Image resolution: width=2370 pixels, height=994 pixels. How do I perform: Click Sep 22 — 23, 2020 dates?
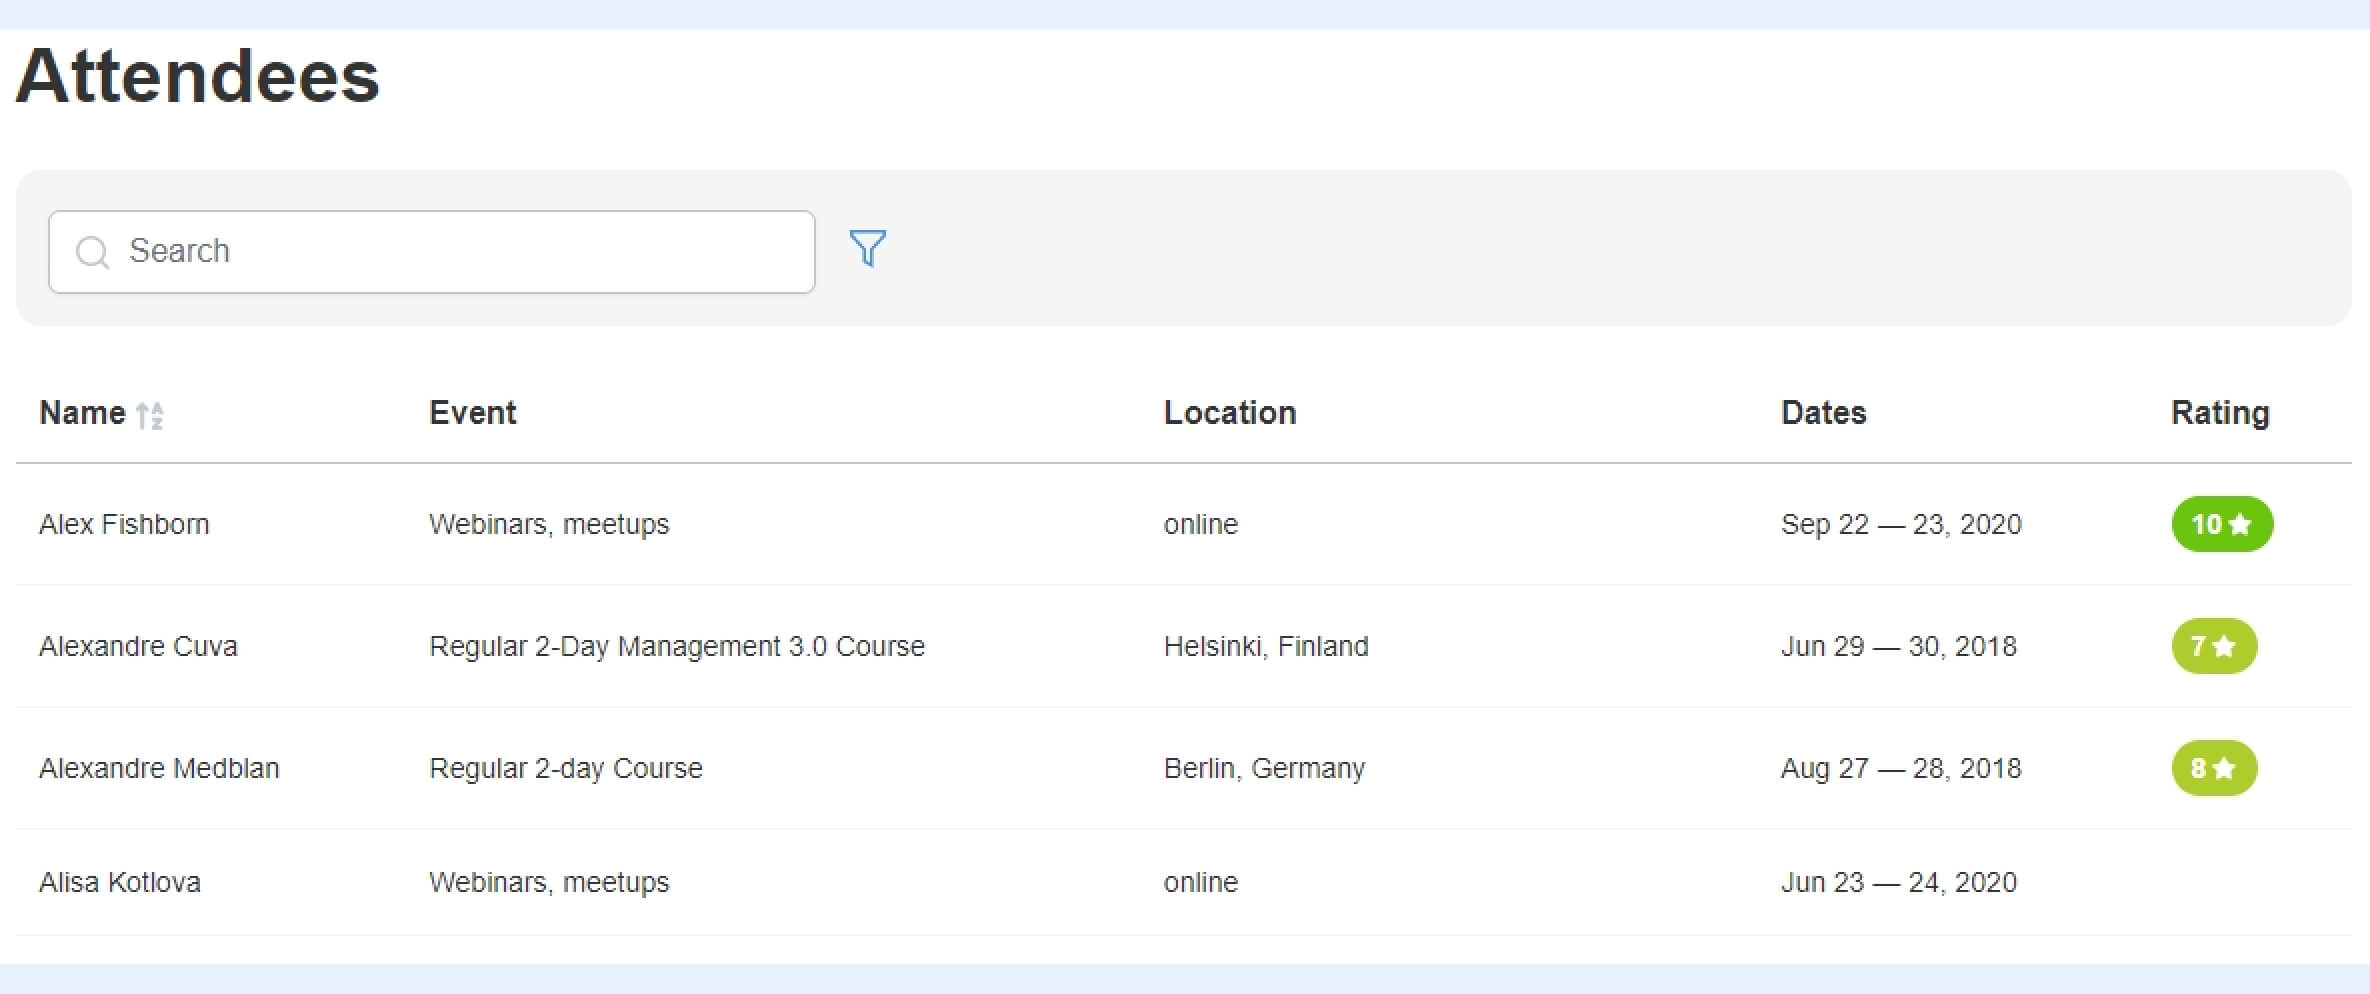(x=1901, y=524)
